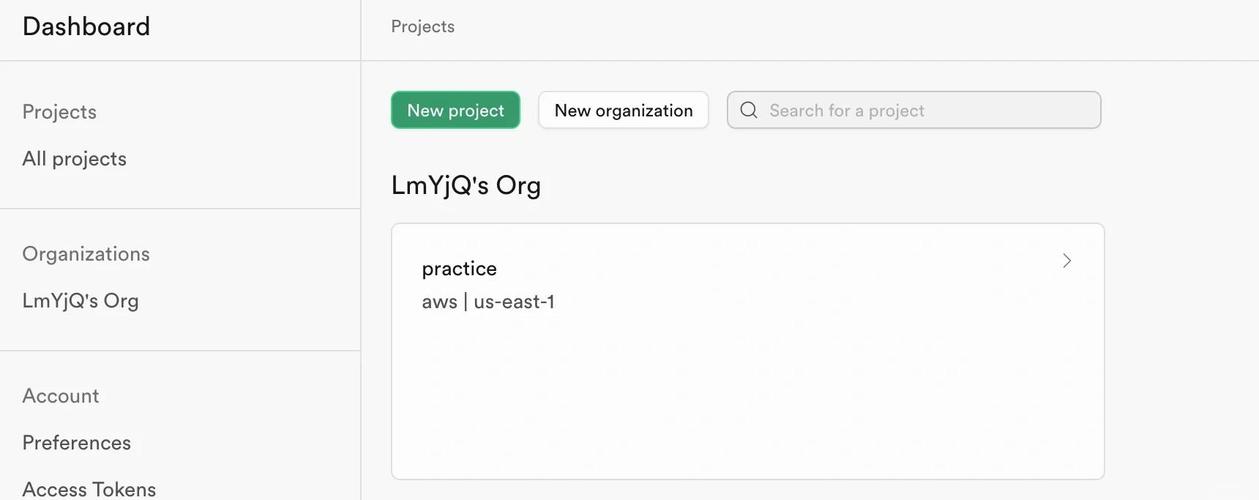The image size is (1259, 500).
Task: Click the practice project name
Action: pyautogui.click(x=459, y=268)
